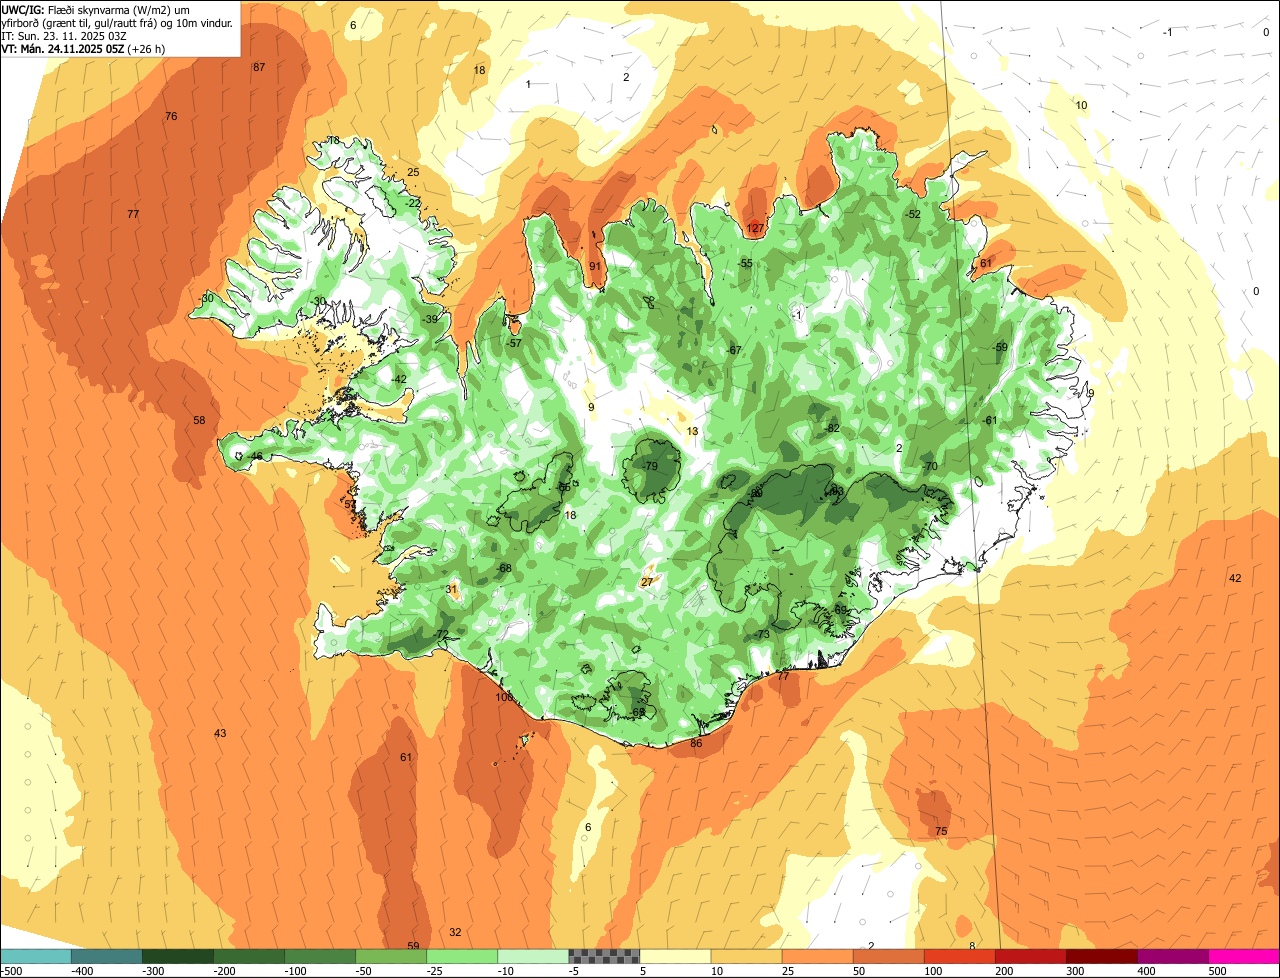
Task: Click the legend color between -300 and -200
Action: (178, 956)
